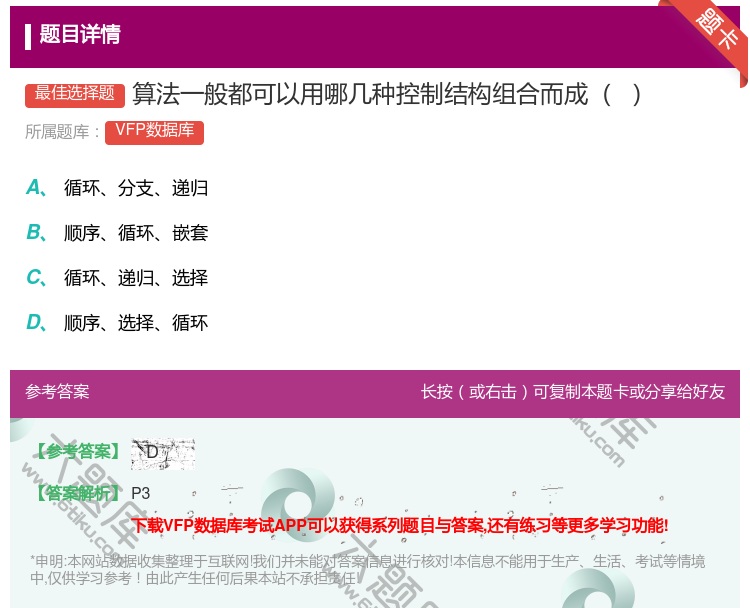The height and width of the screenshot is (608, 750).
Task: Select option A 循环、分支、递归
Action: click(x=117, y=188)
